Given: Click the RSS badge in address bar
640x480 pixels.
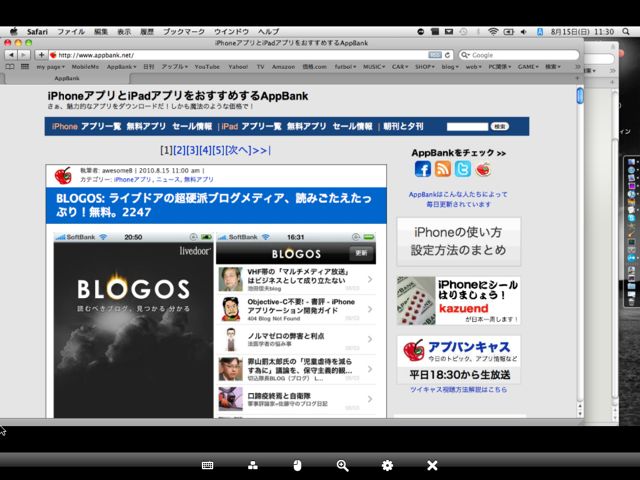Looking at the screenshot, I should point(435,55).
